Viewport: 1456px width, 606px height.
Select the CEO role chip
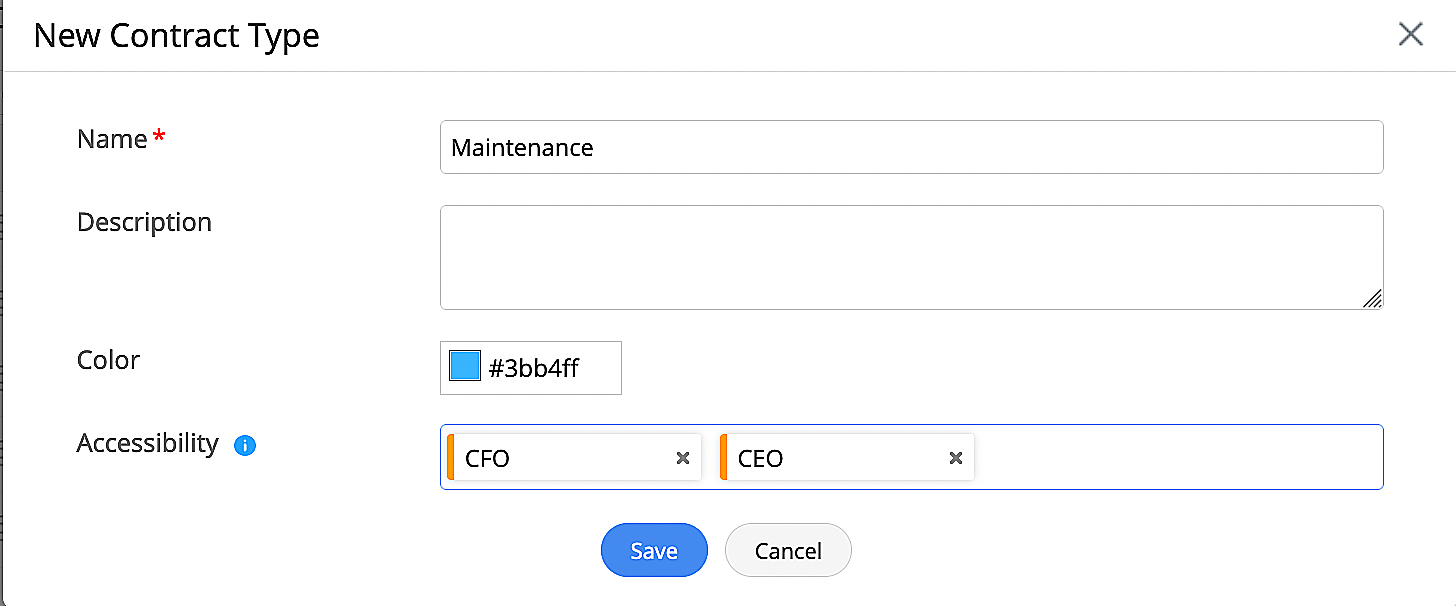click(832, 458)
